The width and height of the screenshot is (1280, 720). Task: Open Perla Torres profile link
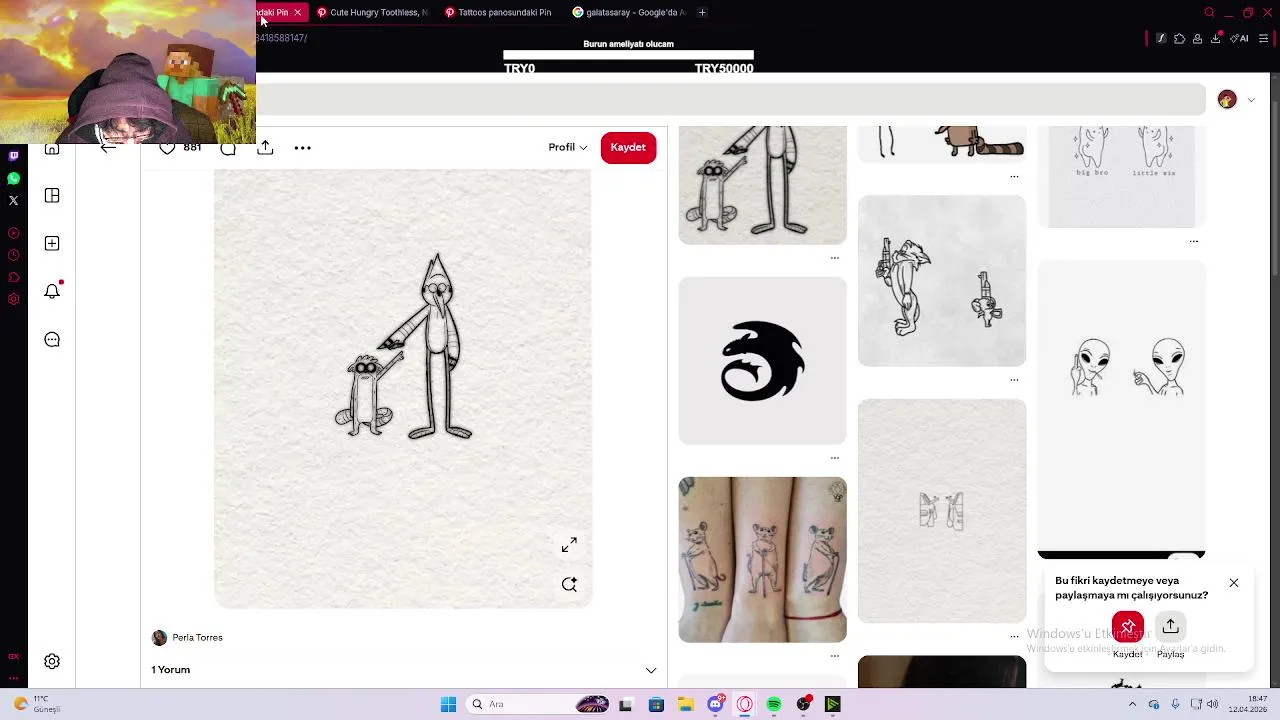pos(197,638)
